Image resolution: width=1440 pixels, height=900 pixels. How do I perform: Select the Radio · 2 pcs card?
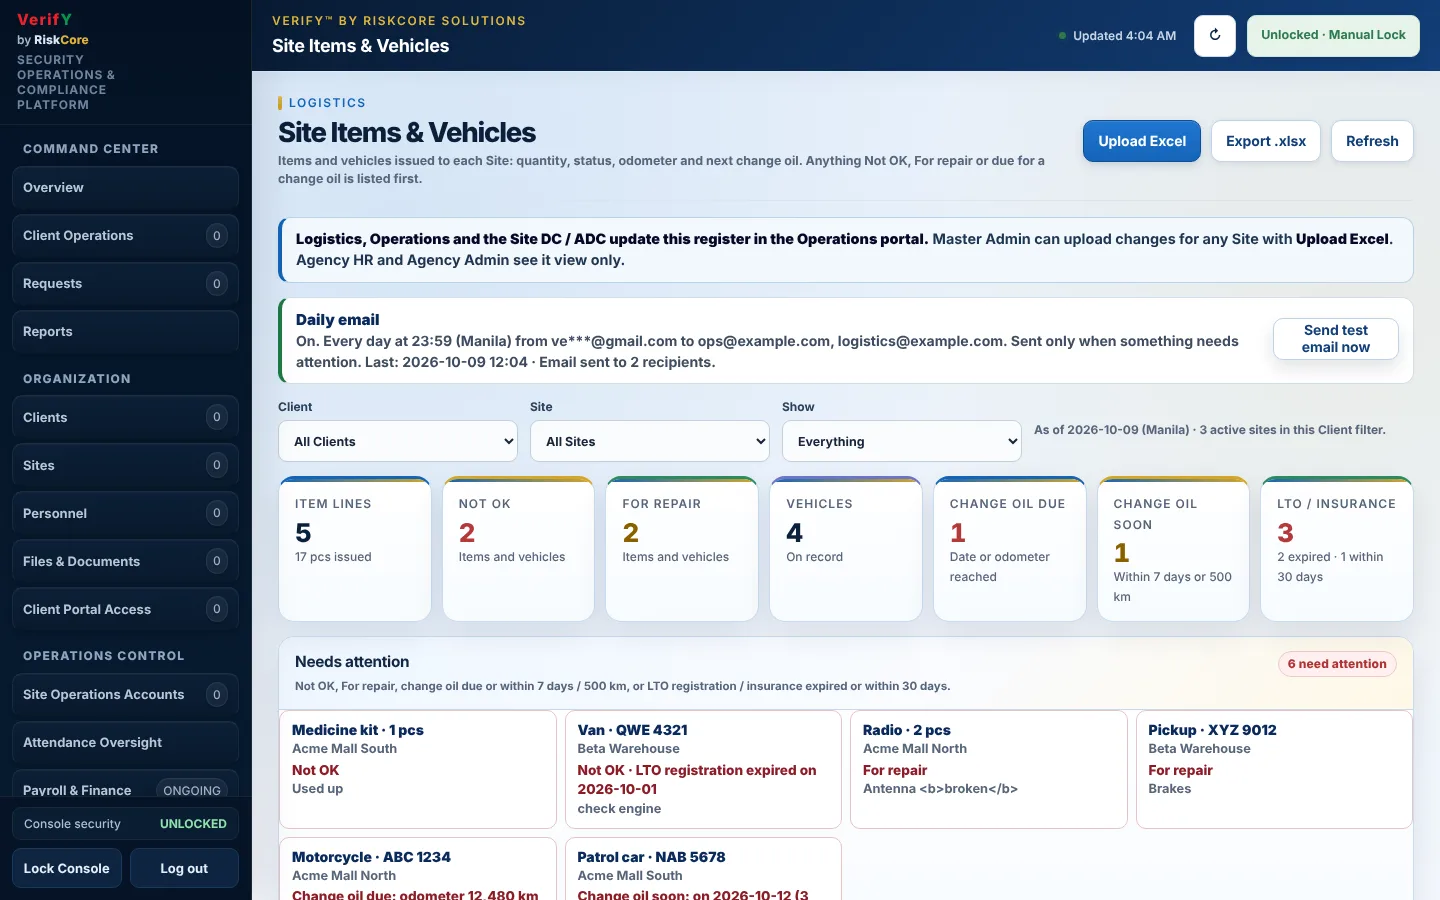pyautogui.click(x=989, y=769)
